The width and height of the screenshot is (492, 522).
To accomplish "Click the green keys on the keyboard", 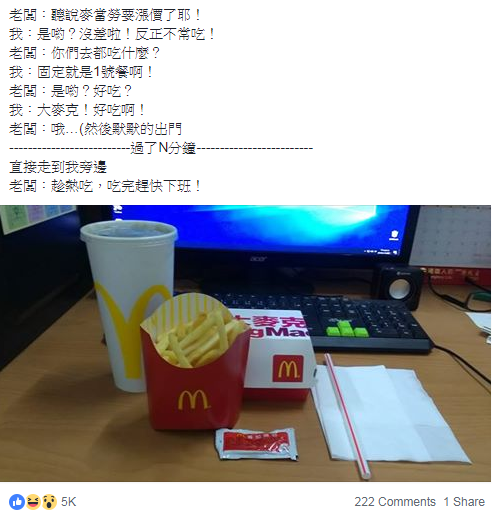I will (347, 329).
